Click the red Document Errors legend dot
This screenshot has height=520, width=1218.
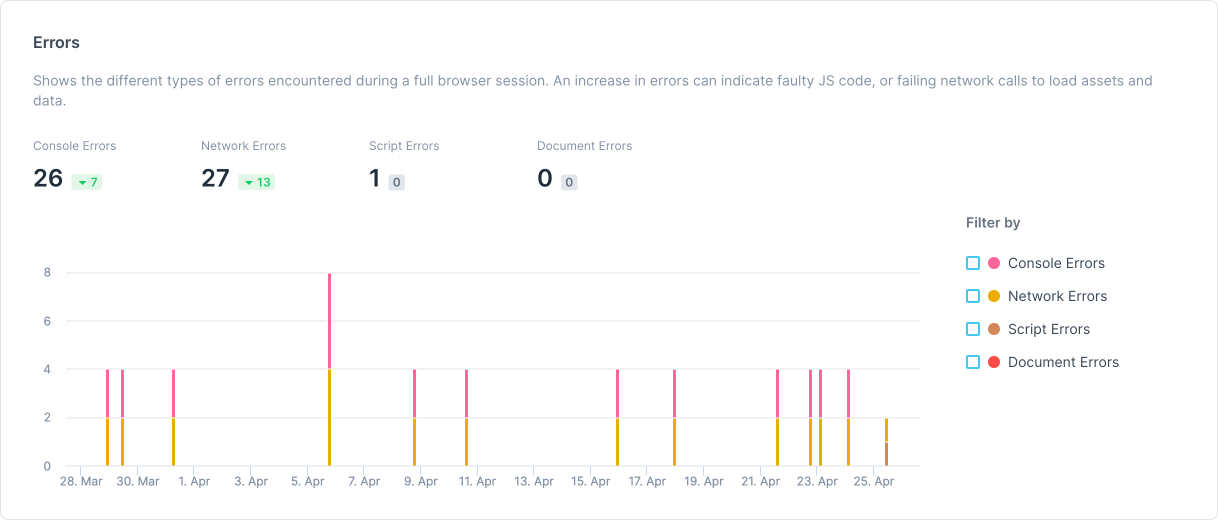(994, 362)
